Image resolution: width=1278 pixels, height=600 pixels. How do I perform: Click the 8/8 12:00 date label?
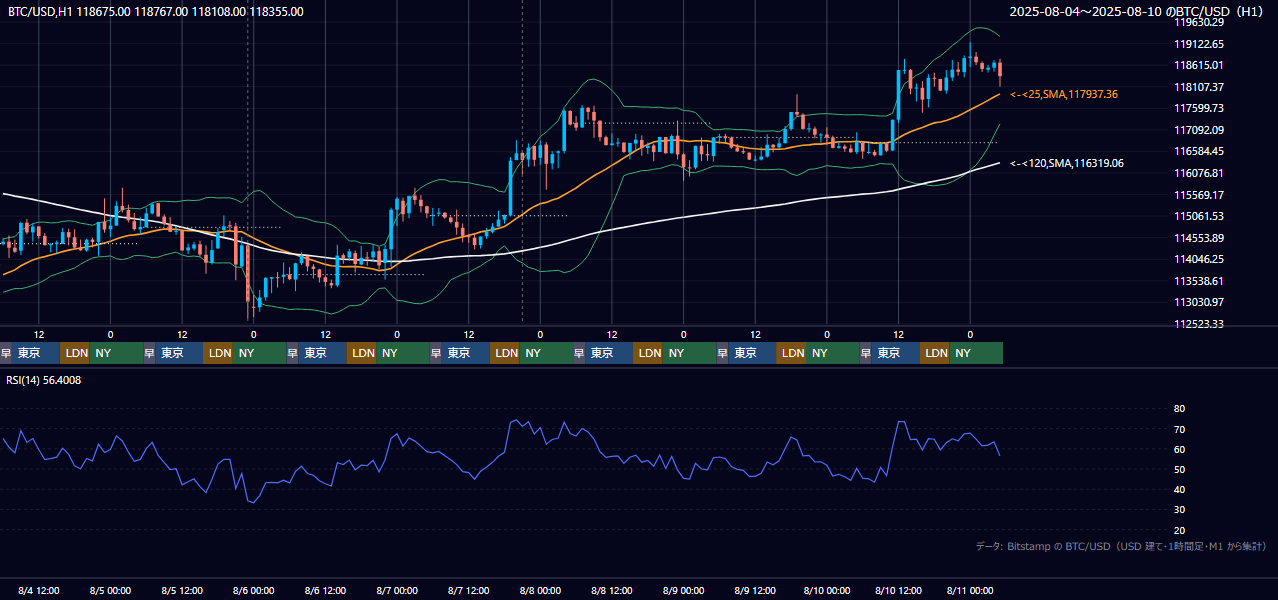[612, 591]
